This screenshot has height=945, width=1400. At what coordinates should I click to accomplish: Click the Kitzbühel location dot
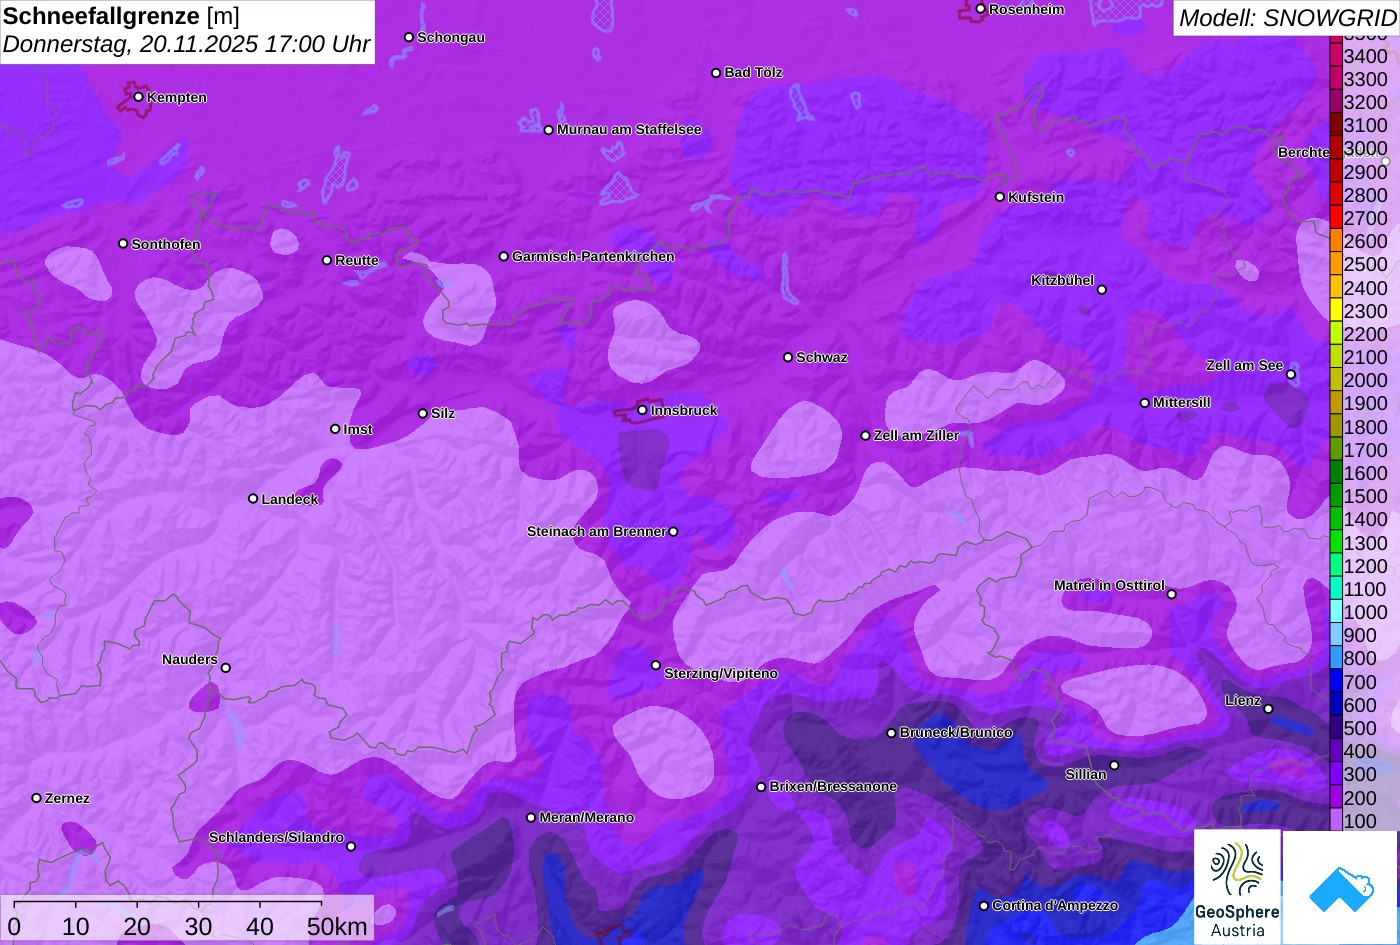(x=1102, y=290)
